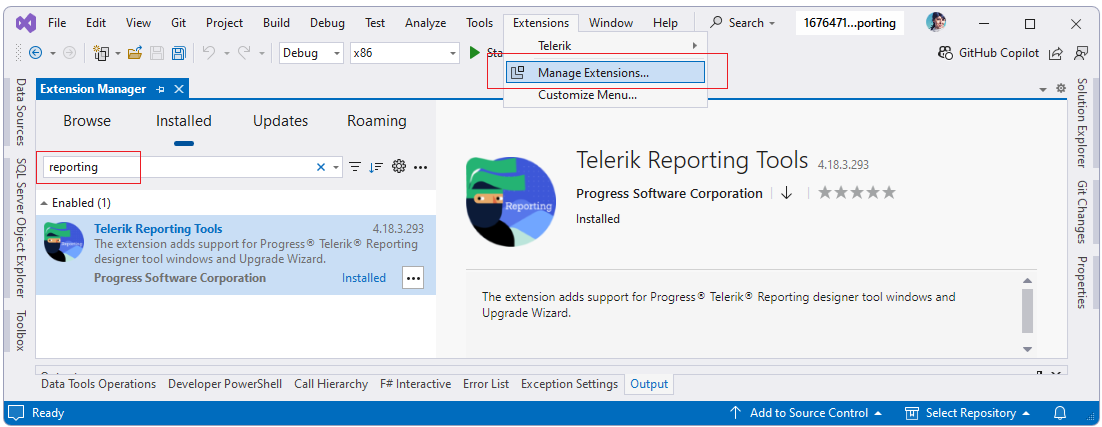Click the GitHub Copilot icon
Viewport: 1102px width, 427px height.
[x=945, y=53]
